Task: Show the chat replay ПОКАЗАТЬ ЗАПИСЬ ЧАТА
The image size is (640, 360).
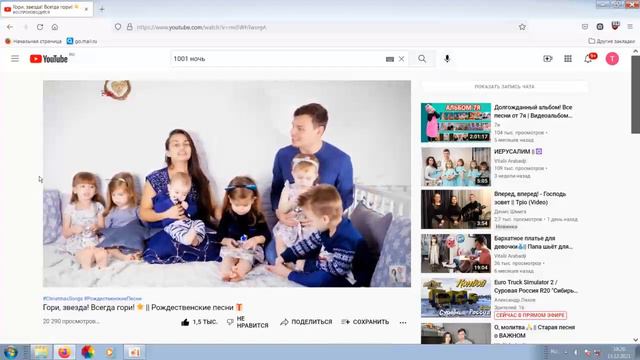Action: [504, 87]
